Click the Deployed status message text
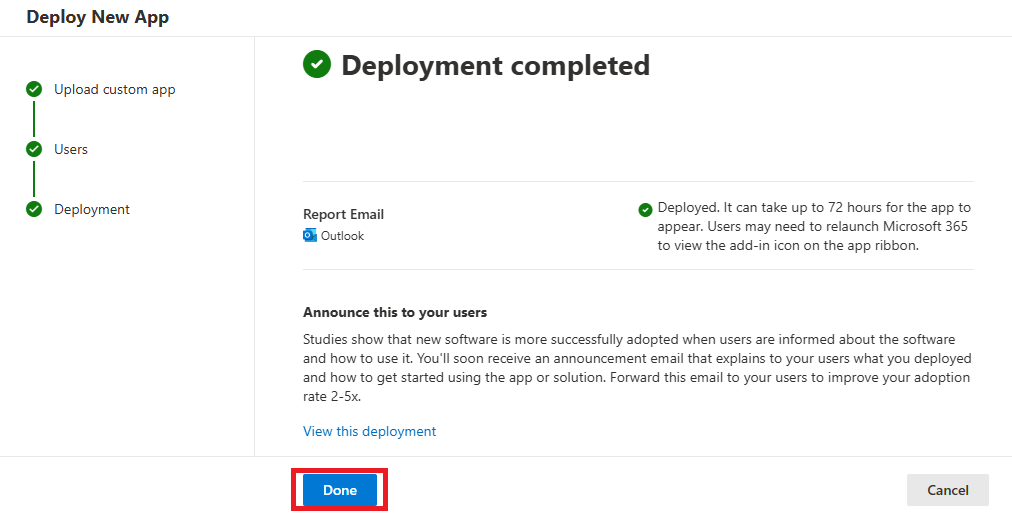The width and height of the screenshot is (1012, 516). tap(813, 226)
